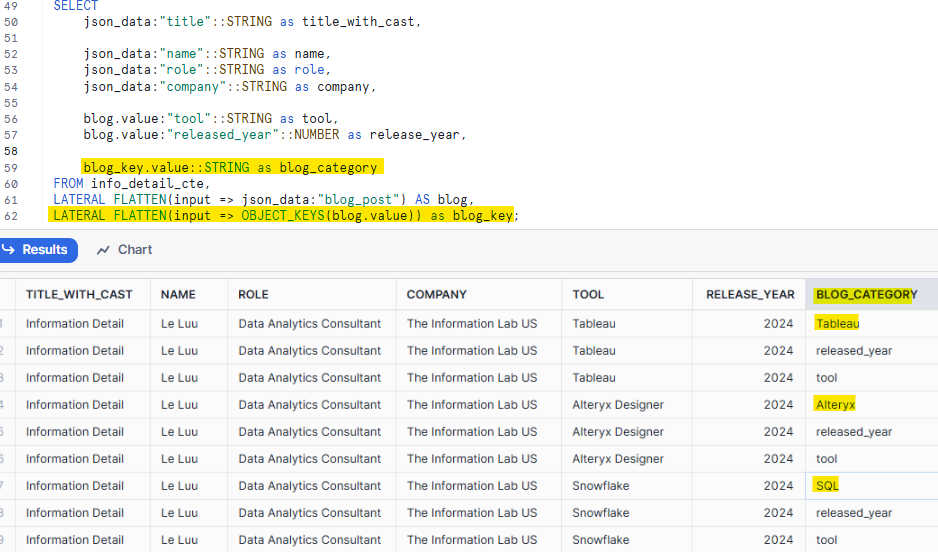The width and height of the screenshot is (938, 552).
Task: Click the highlighted Alteryx cell in BLOG_CATEGORY
Action: click(x=835, y=405)
